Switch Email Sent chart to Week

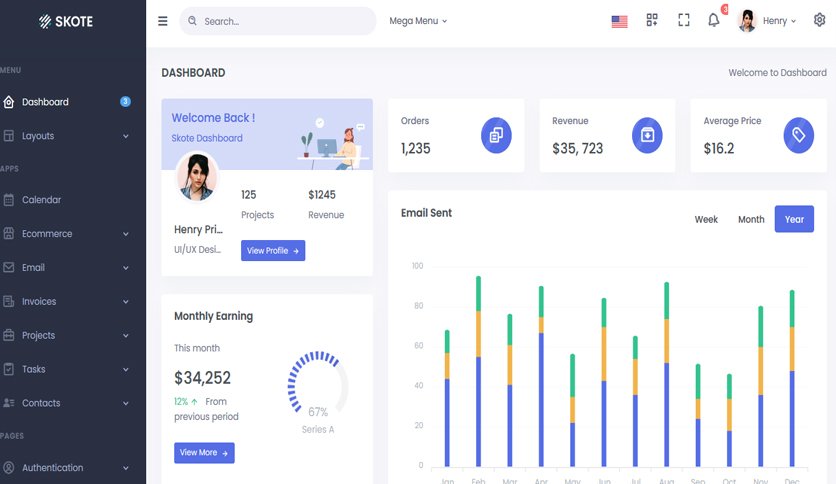tap(706, 219)
